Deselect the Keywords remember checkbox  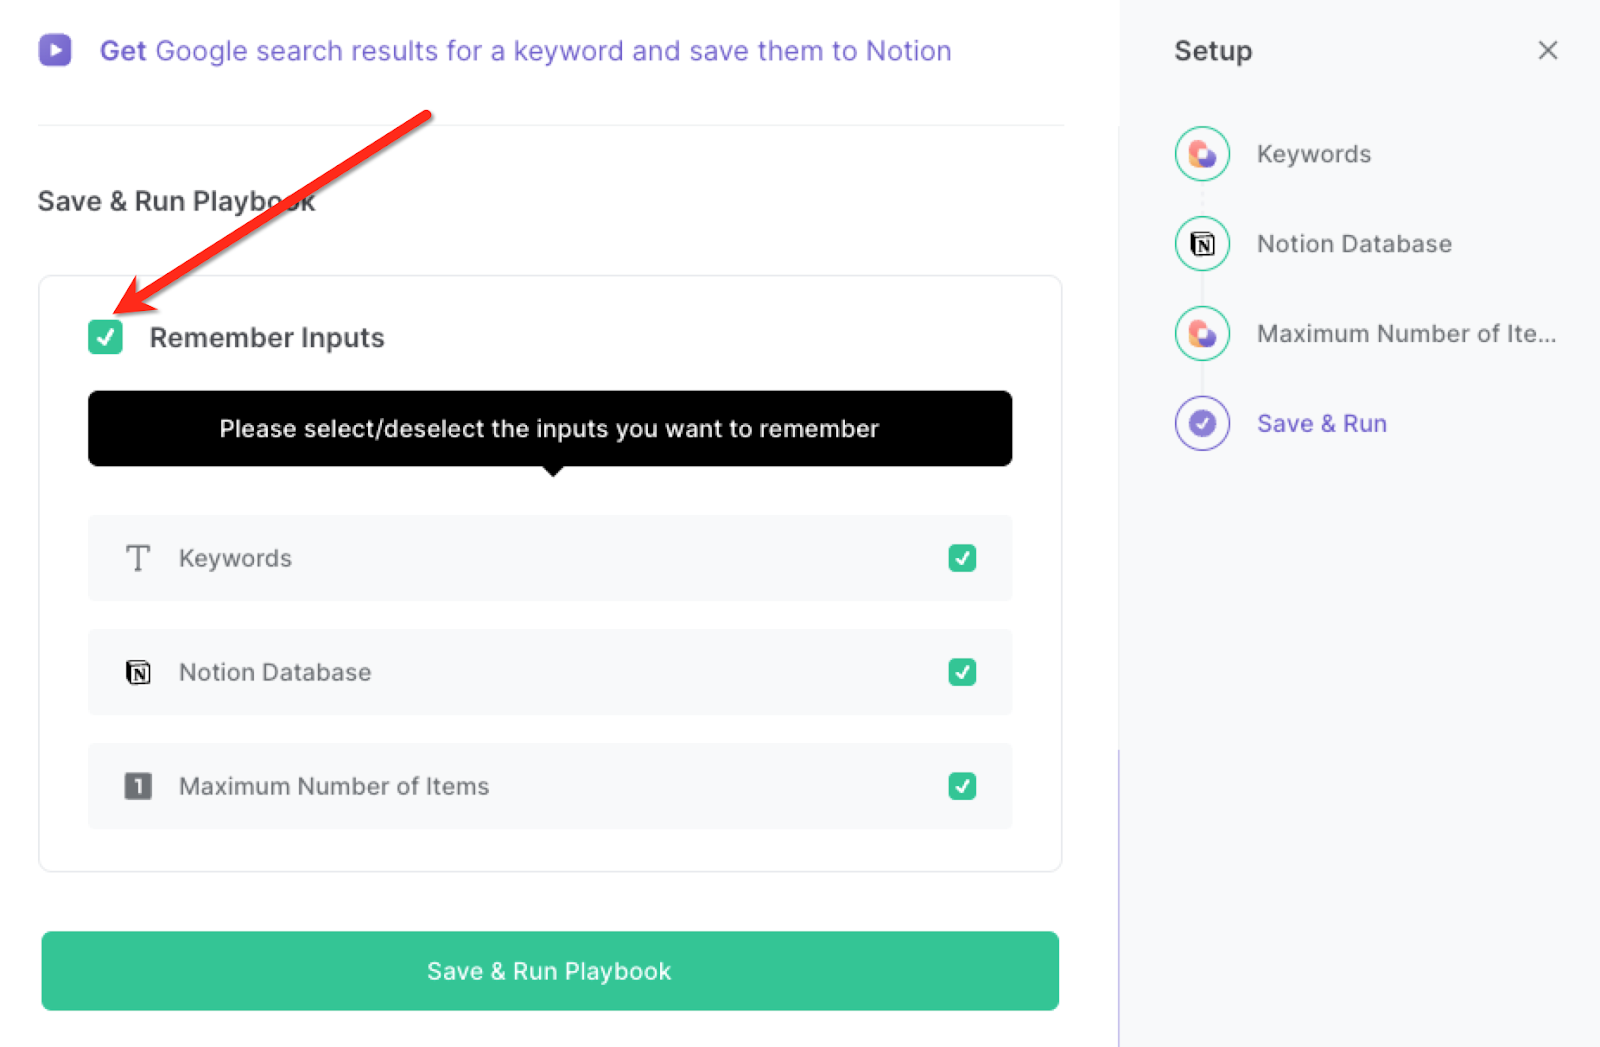coord(961,558)
